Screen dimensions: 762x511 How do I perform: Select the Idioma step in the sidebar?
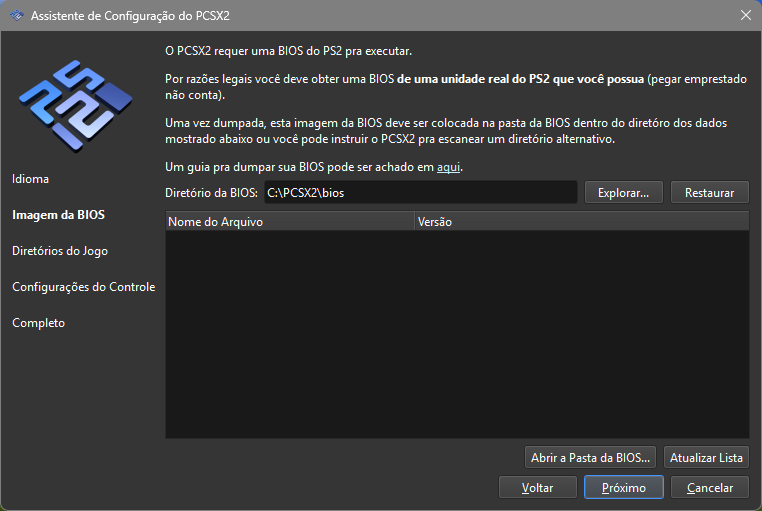click(31, 179)
